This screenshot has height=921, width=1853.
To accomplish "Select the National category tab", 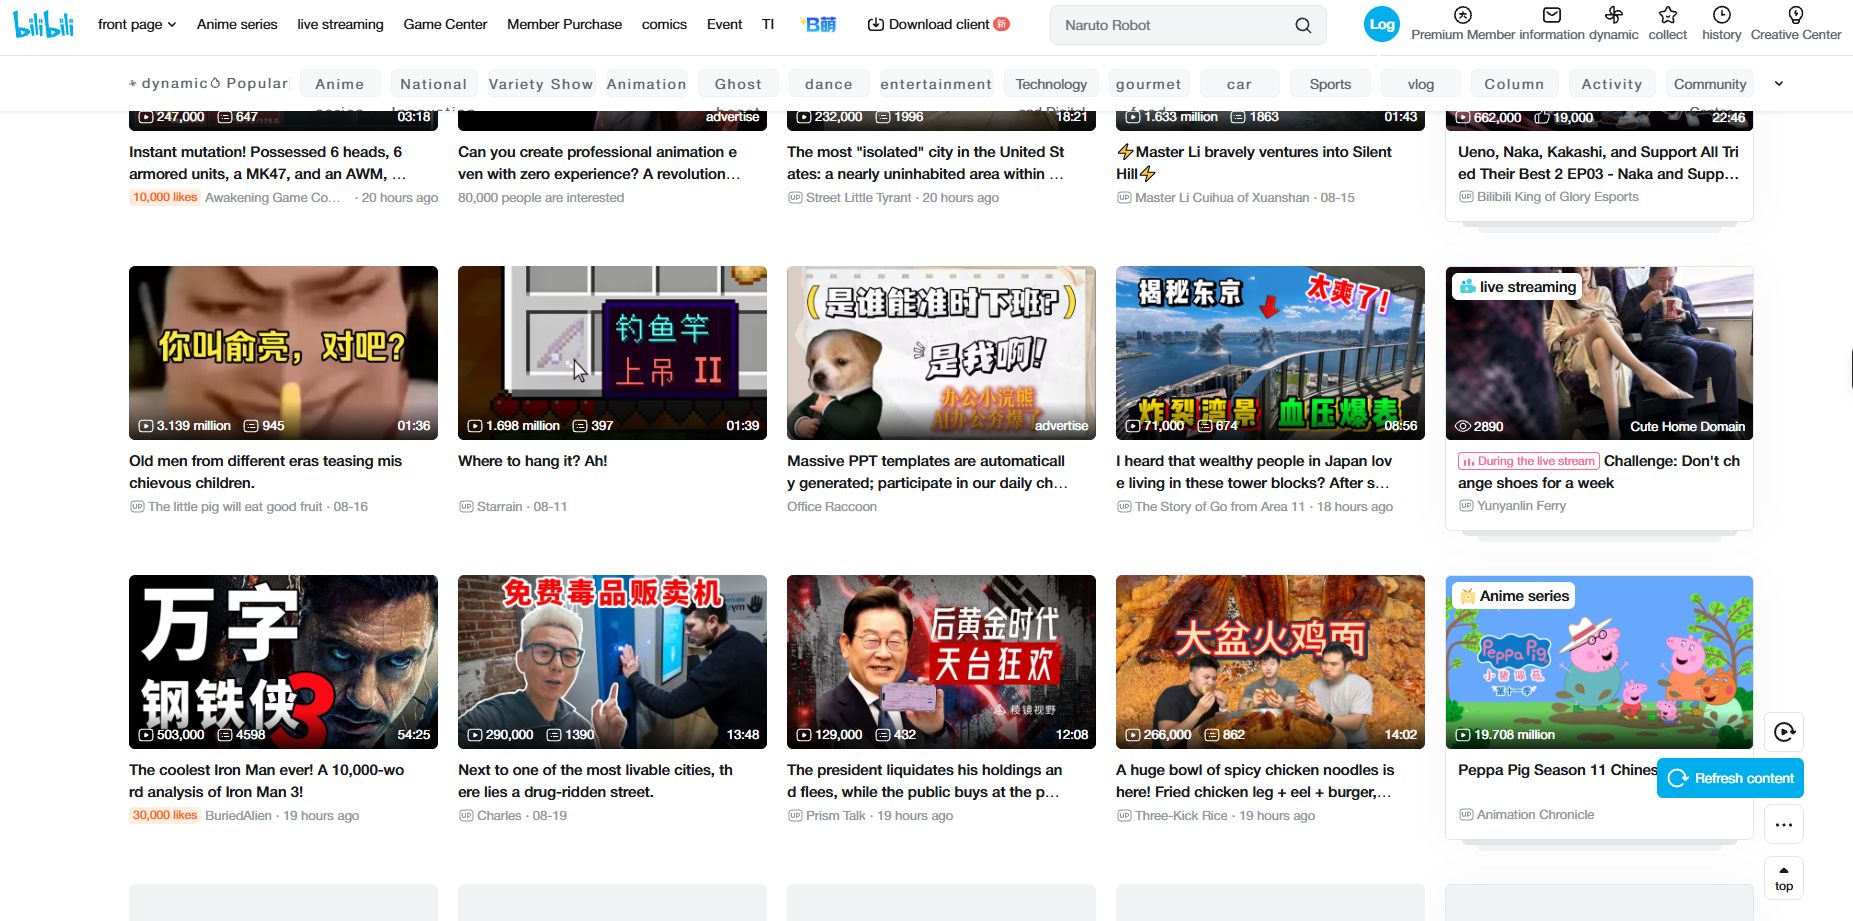I will 433,84.
